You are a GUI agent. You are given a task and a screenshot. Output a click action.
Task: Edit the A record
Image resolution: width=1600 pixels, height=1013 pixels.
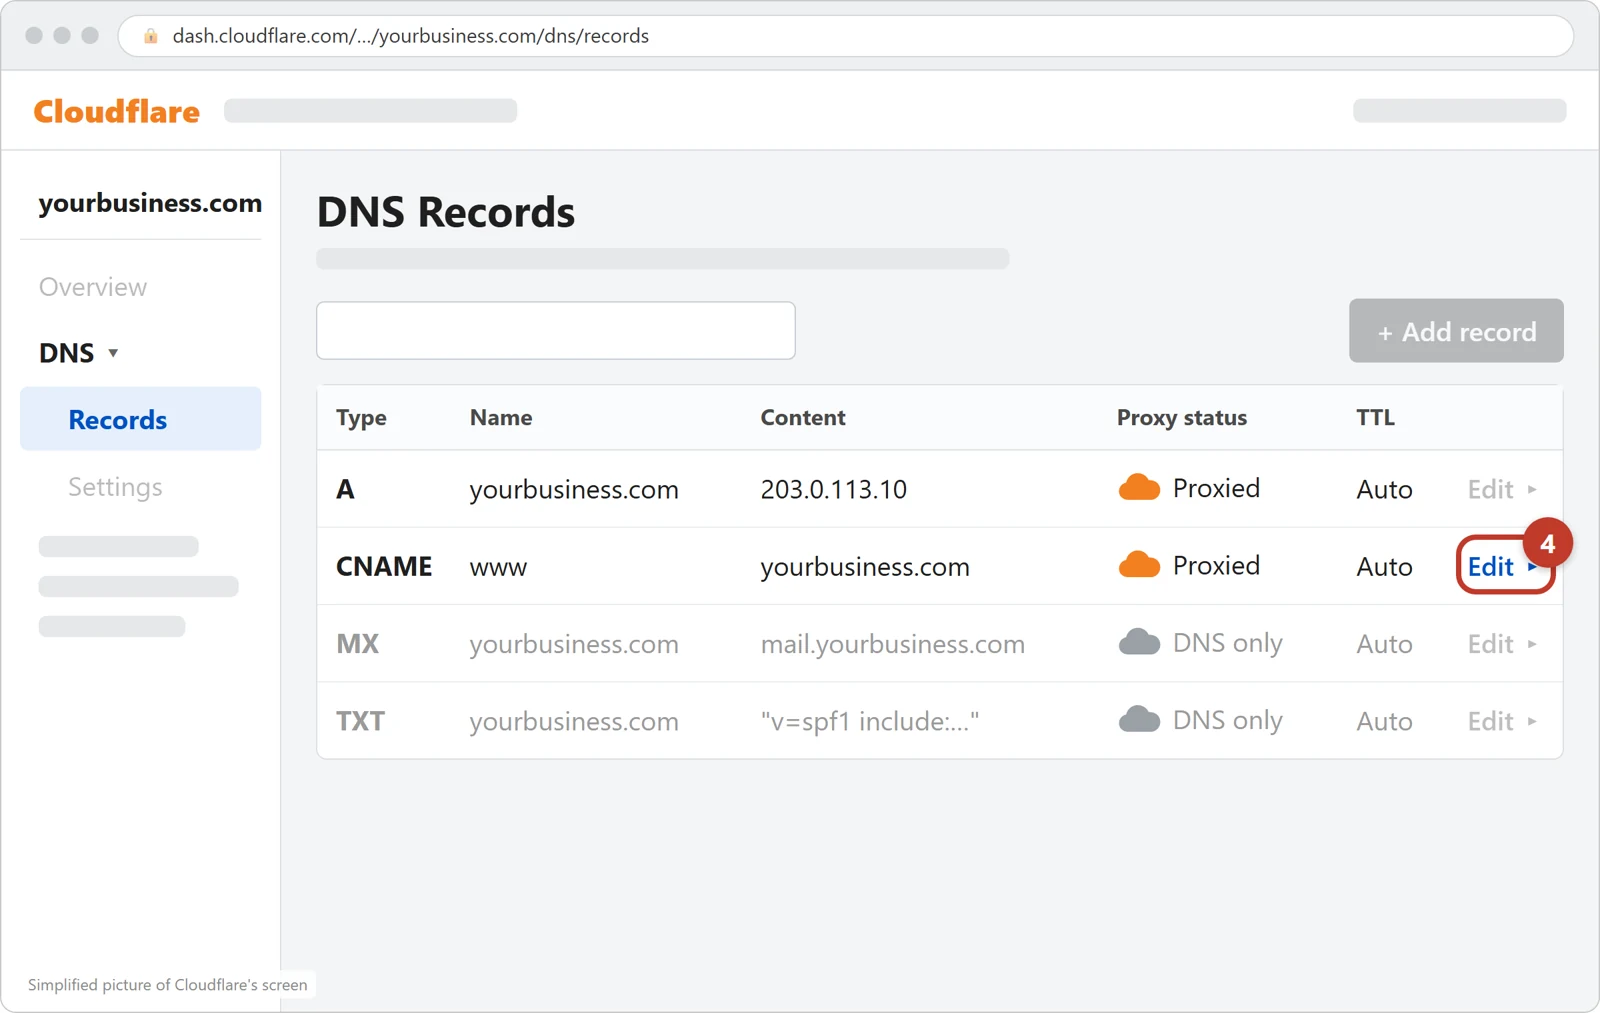point(1502,489)
